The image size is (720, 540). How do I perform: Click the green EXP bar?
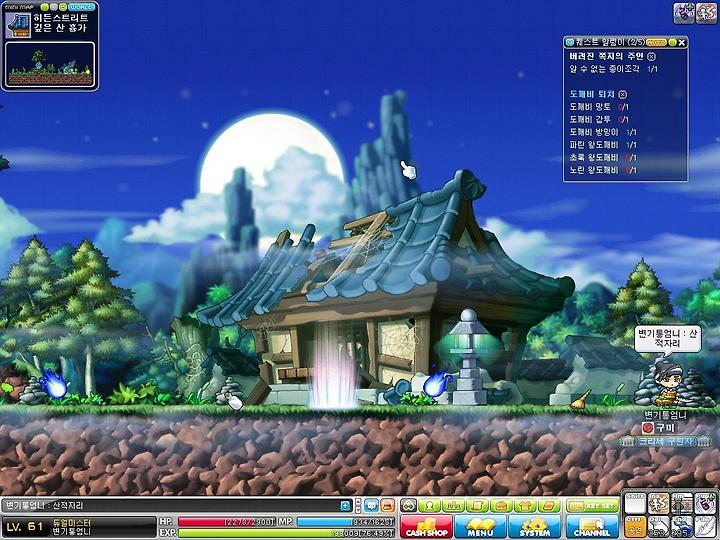[287, 533]
